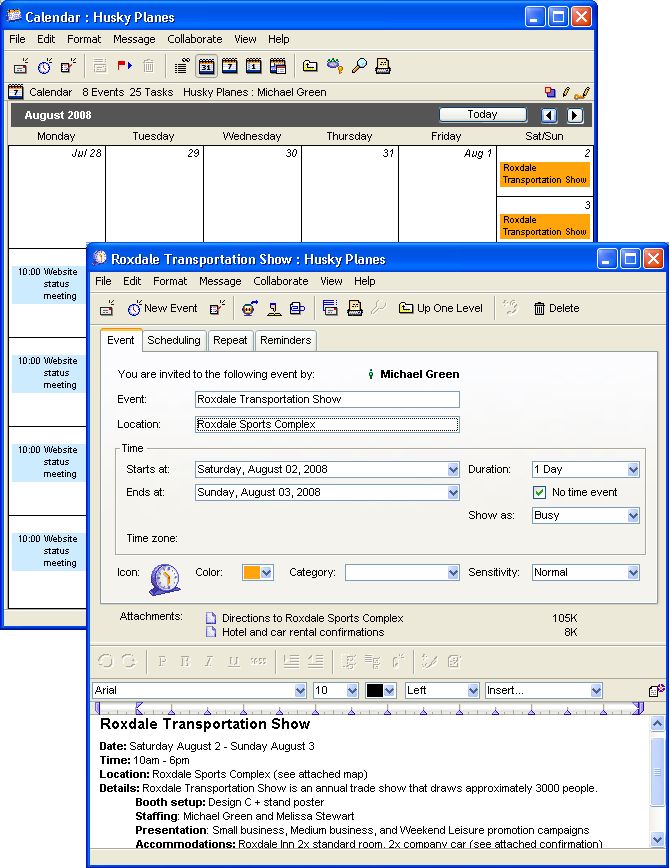Viewport: 670px width, 868px height.
Task: Open the Sensitivity dropdown
Action: (632, 573)
